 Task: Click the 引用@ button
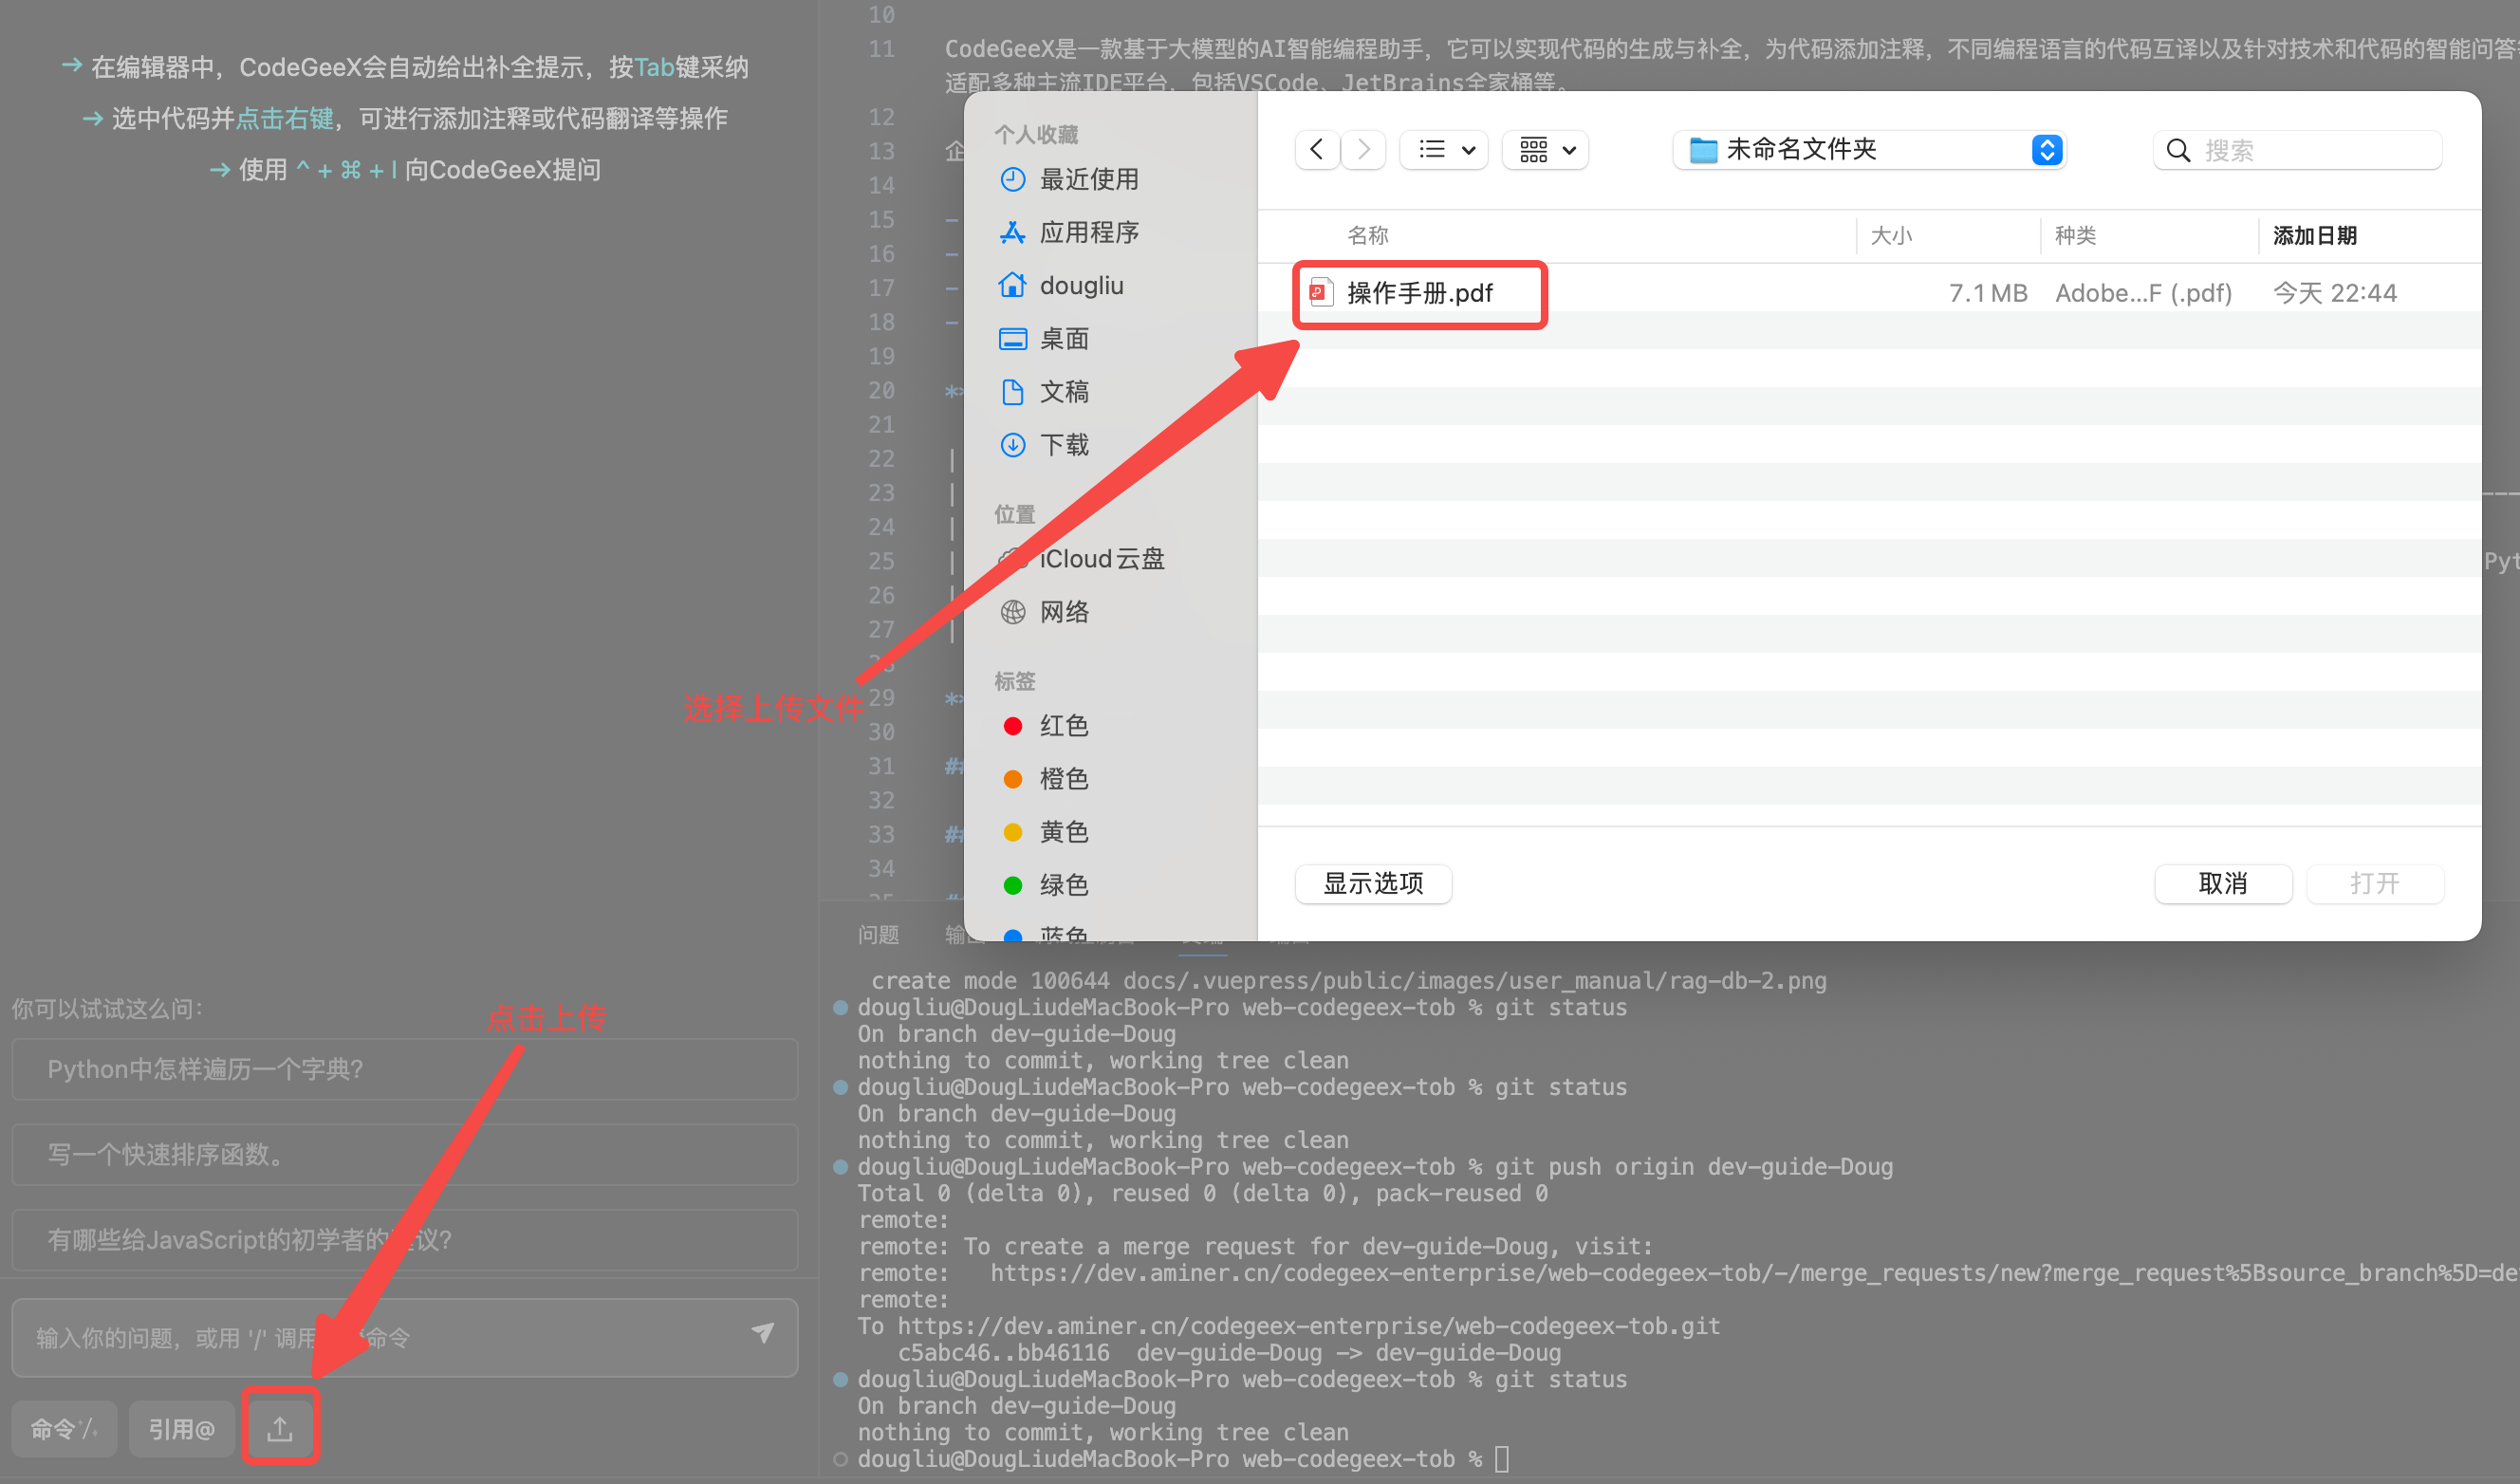point(181,1429)
